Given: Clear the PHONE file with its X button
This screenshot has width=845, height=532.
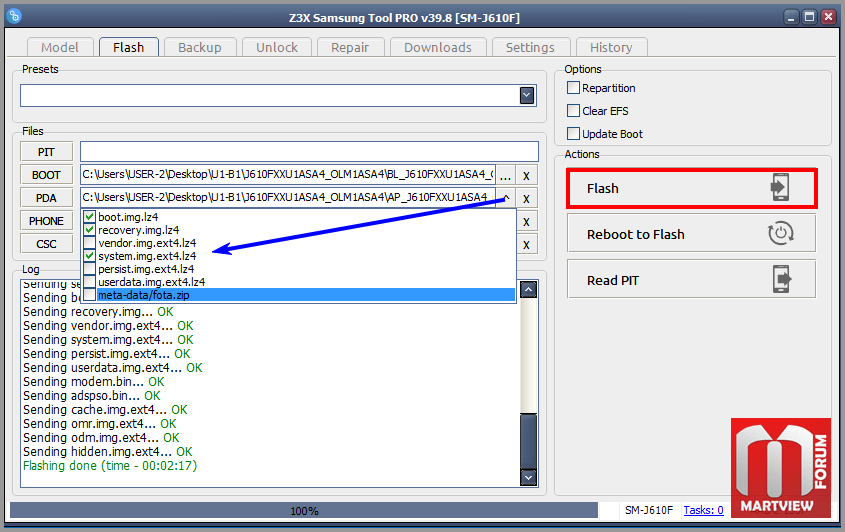Looking at the screenshot, I should pos(527,222).
